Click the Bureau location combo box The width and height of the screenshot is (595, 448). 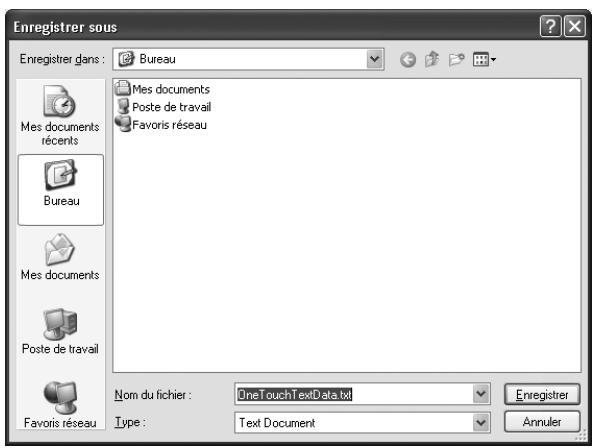[248, 59]
